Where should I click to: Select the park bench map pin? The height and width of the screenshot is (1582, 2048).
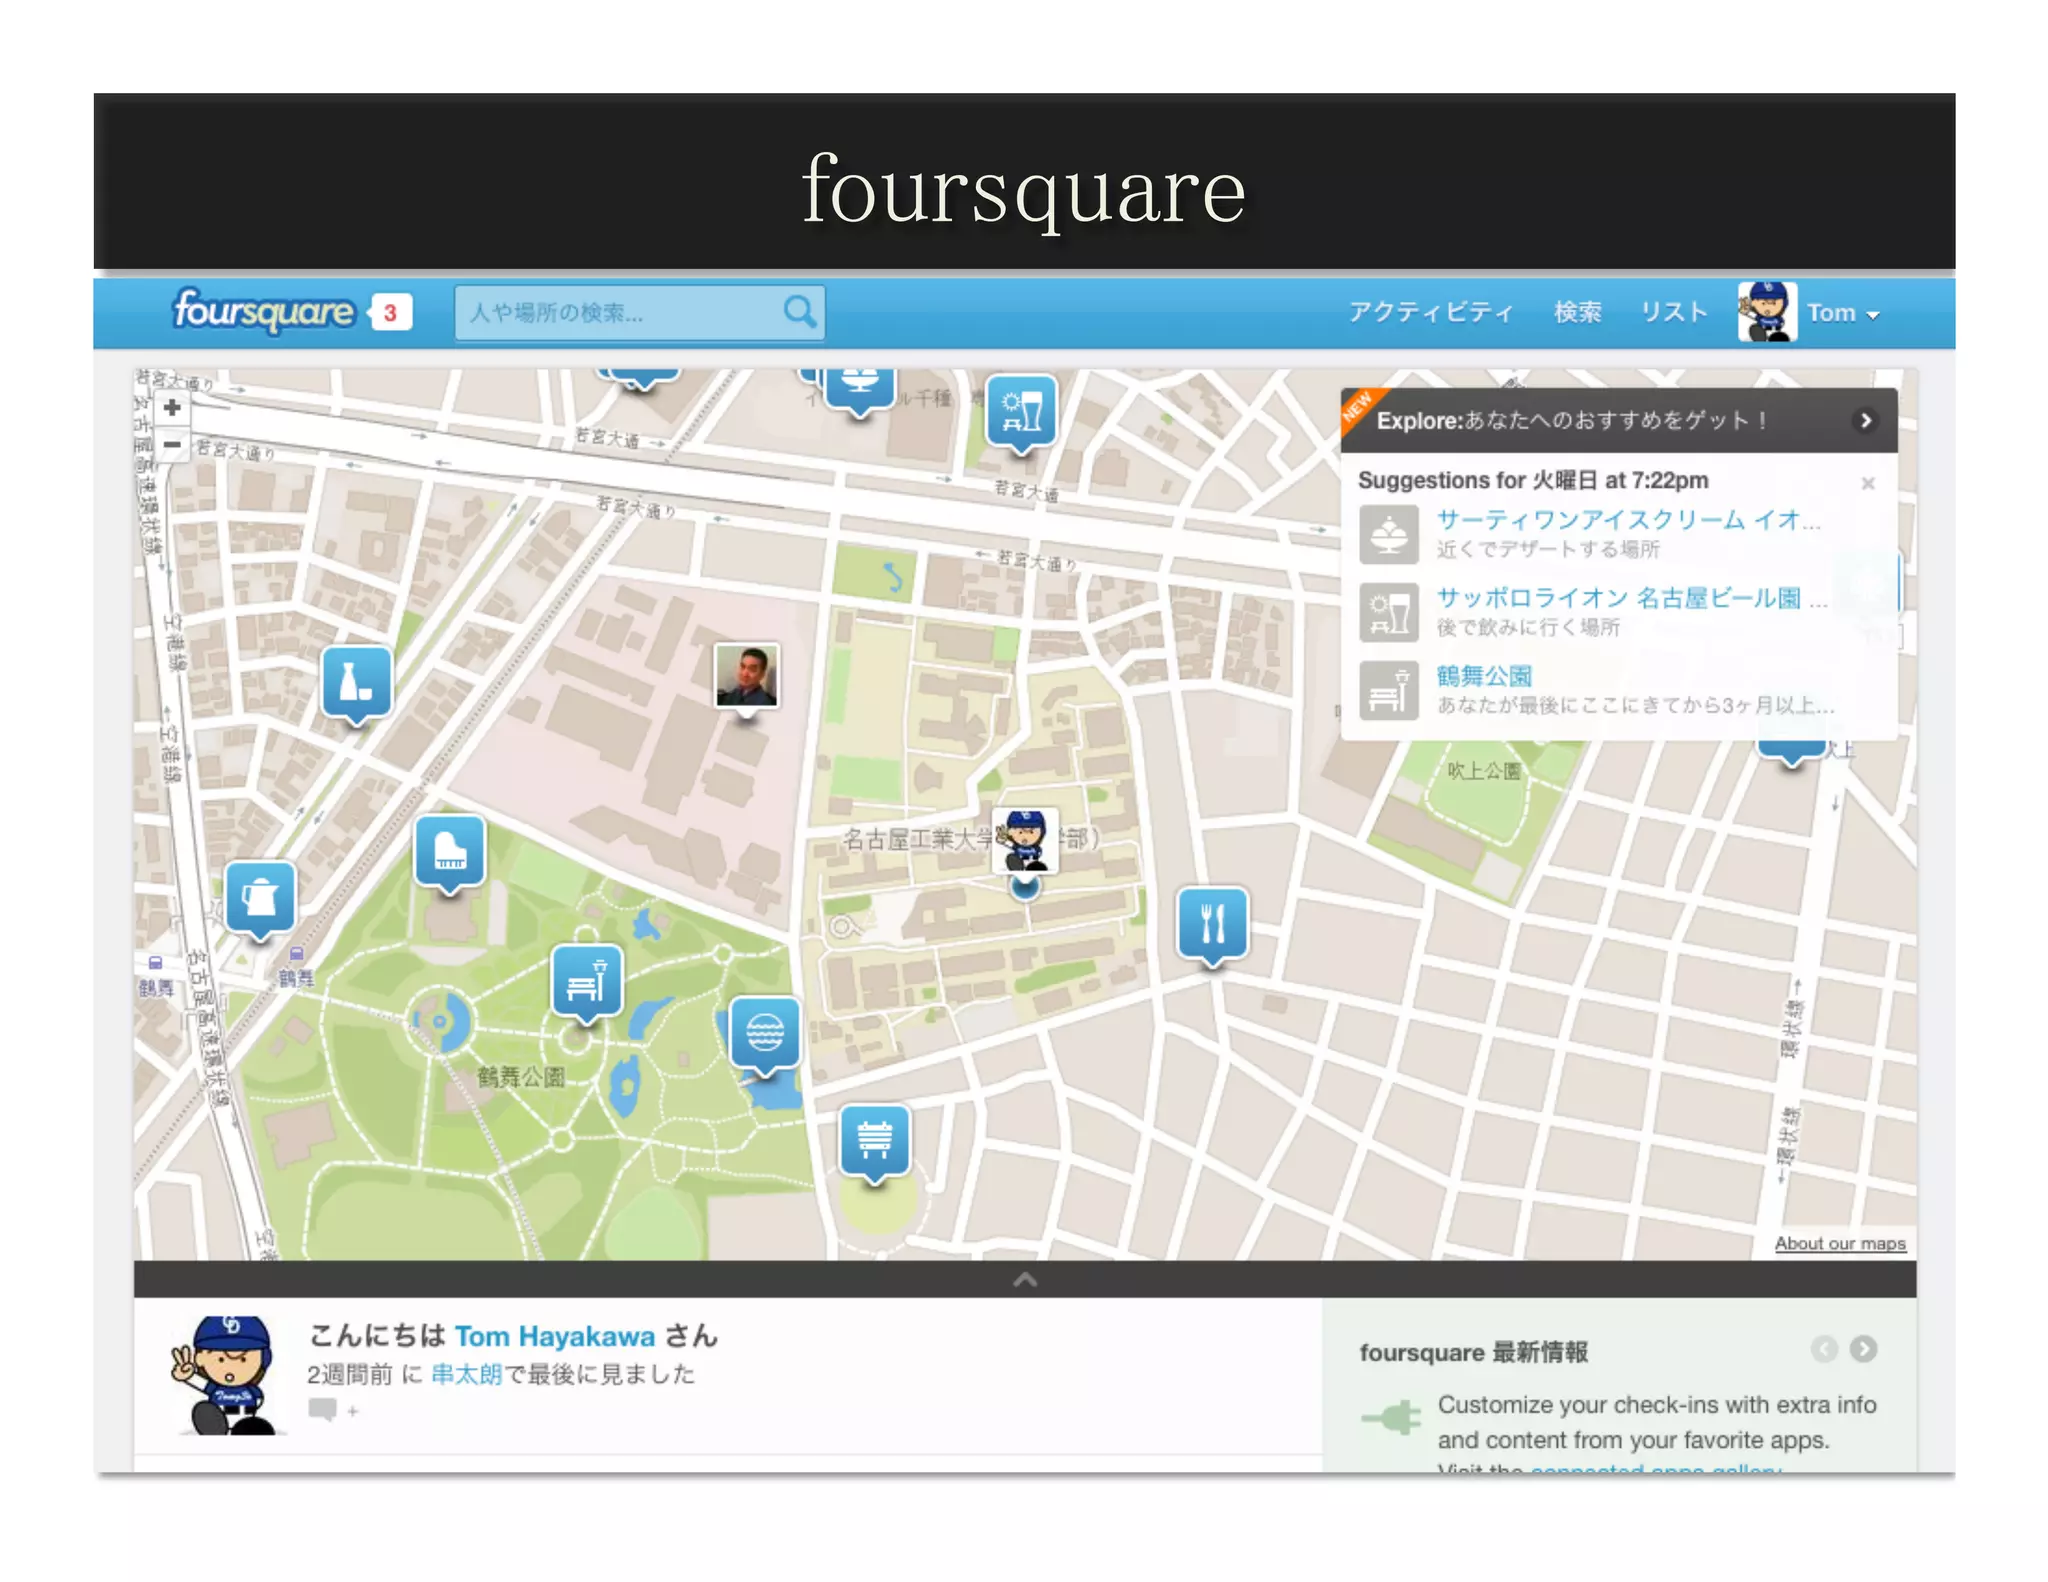point(587,983)
